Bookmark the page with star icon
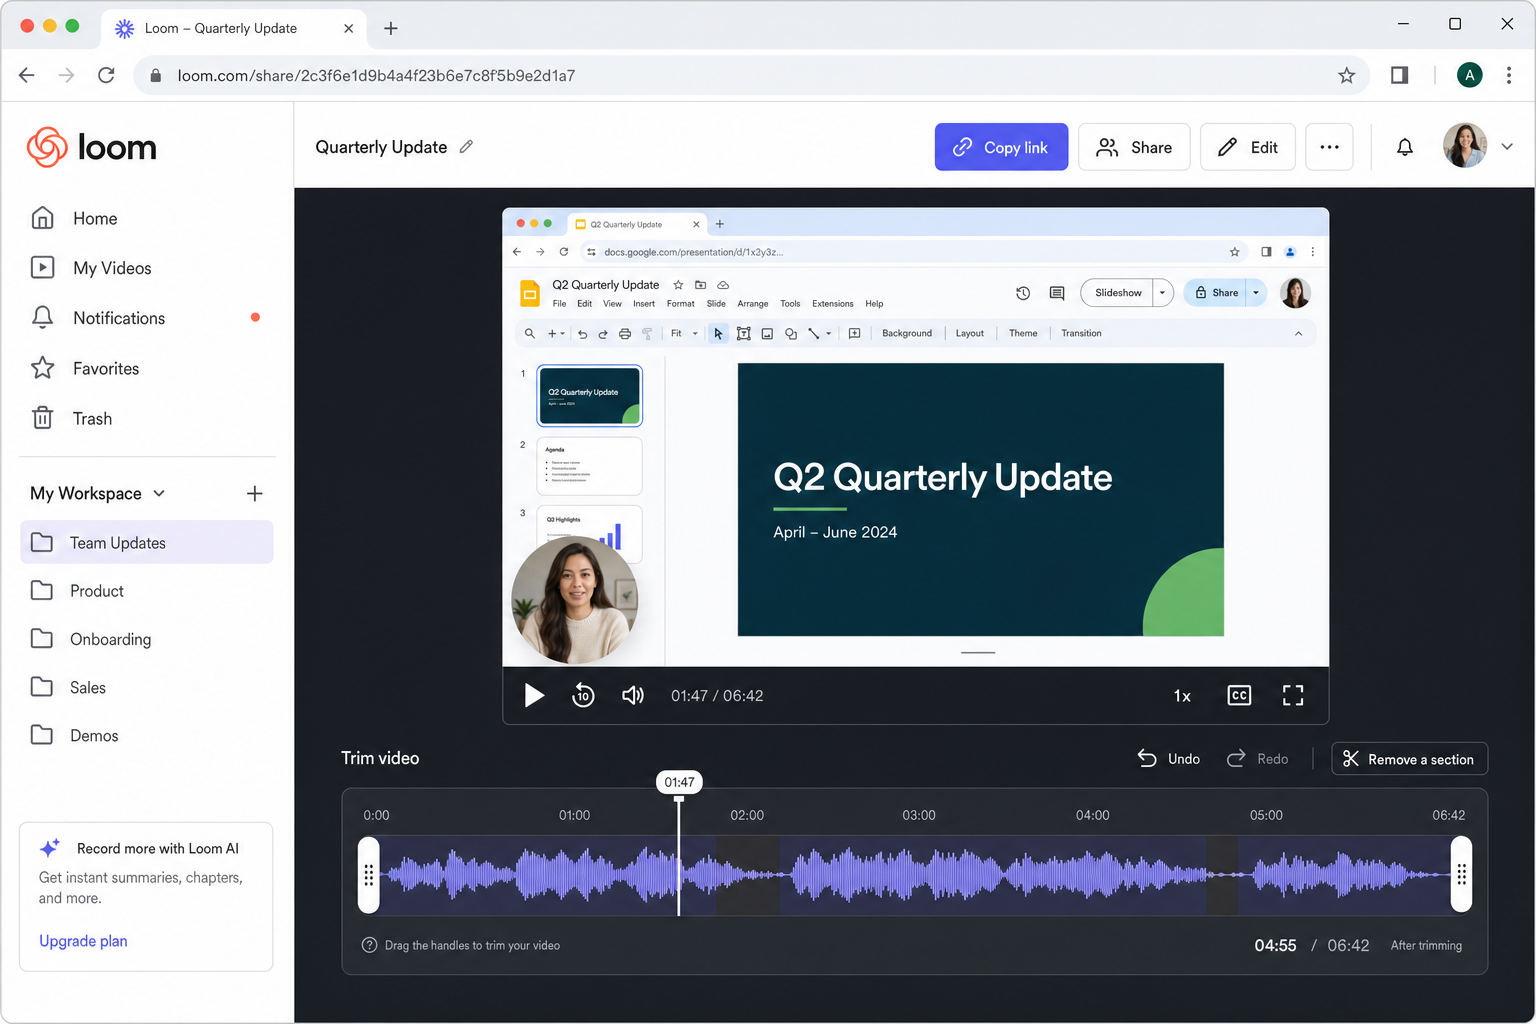This screenshot has width=1536, height=1024. click(1347, 75)
